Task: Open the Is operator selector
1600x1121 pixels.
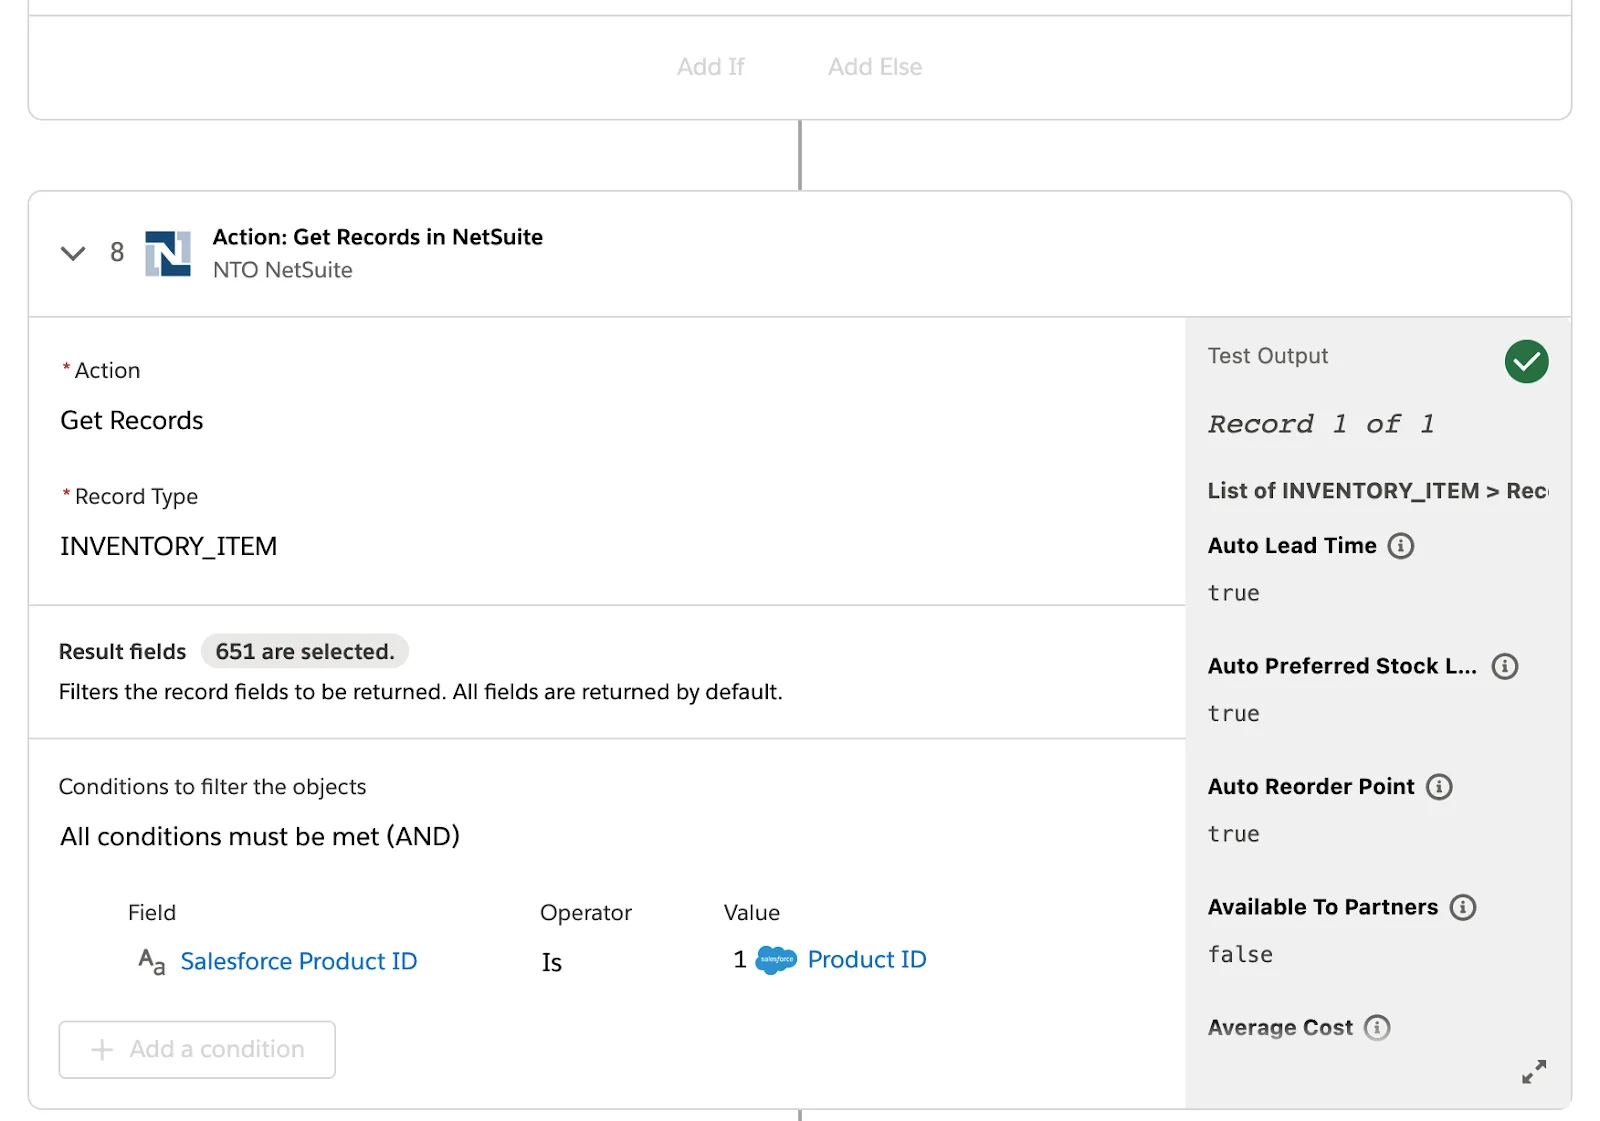Action: tap(551, 962)
